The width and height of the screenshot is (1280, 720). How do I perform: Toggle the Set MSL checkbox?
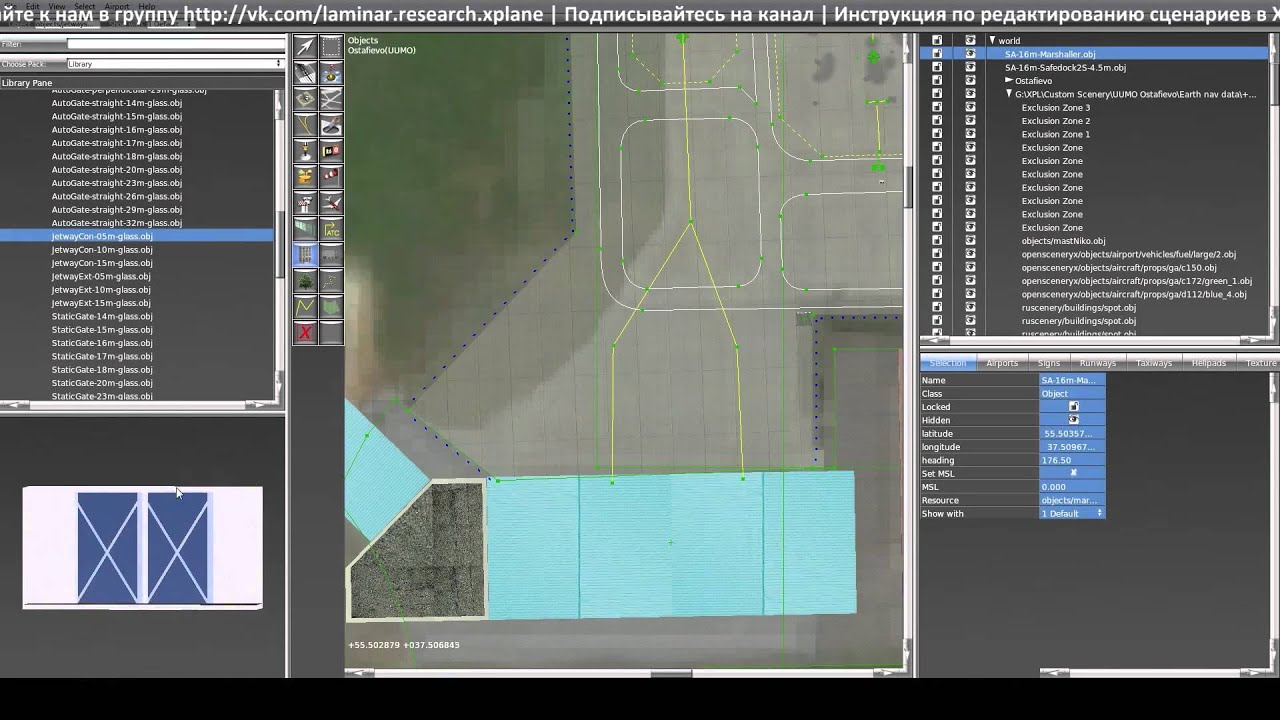point(1074,473)
